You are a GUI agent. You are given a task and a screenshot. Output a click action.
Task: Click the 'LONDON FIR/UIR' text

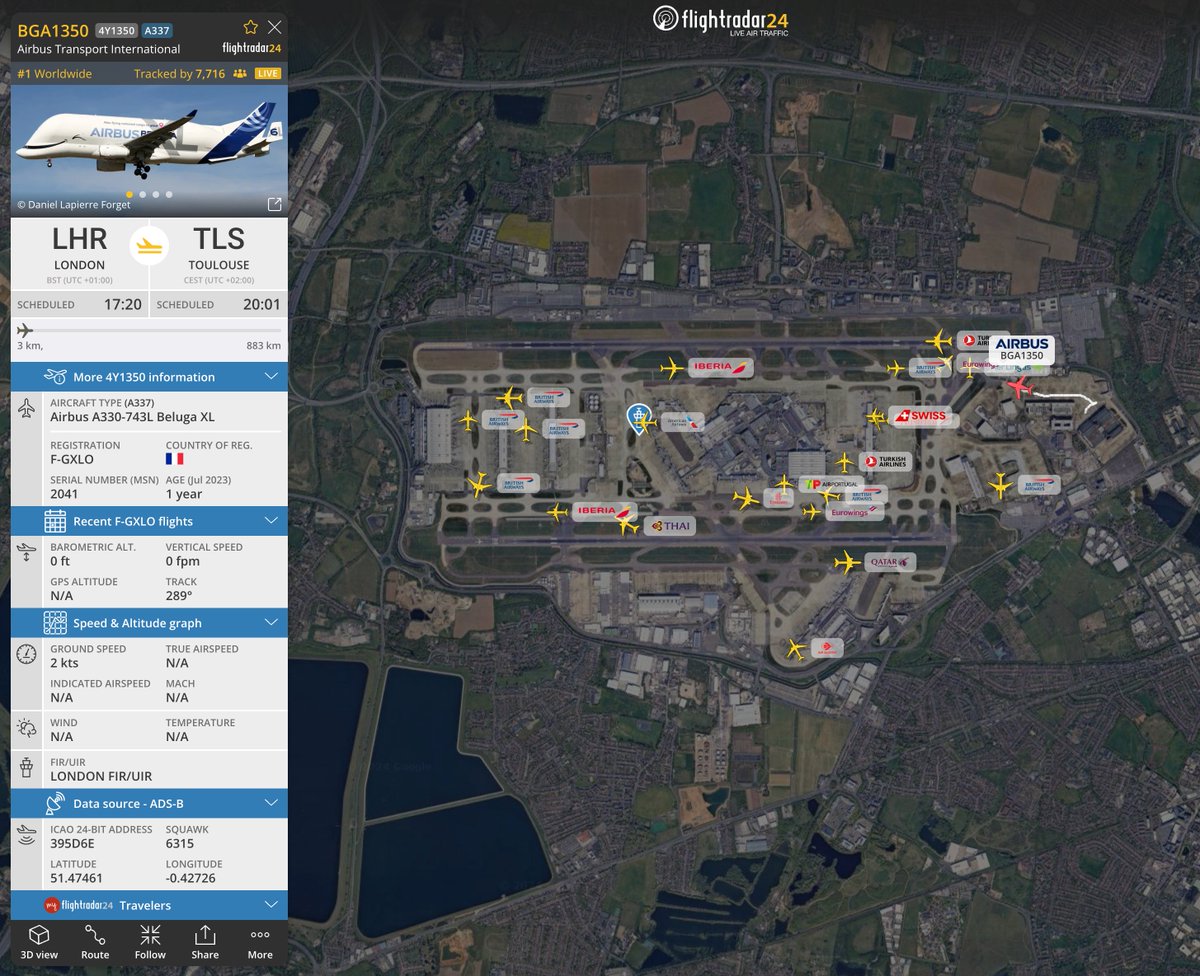[101, 776]
